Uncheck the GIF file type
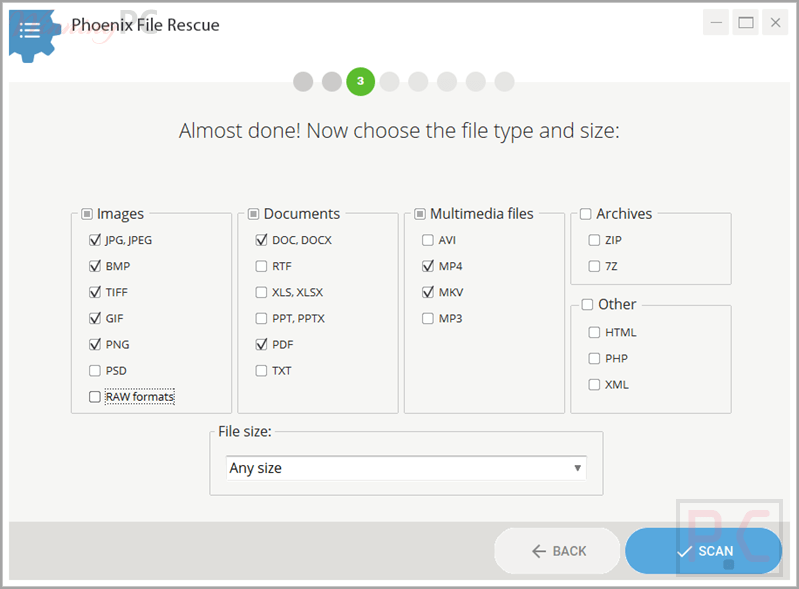This screenshot has width=799, height=589. point(95,318)
